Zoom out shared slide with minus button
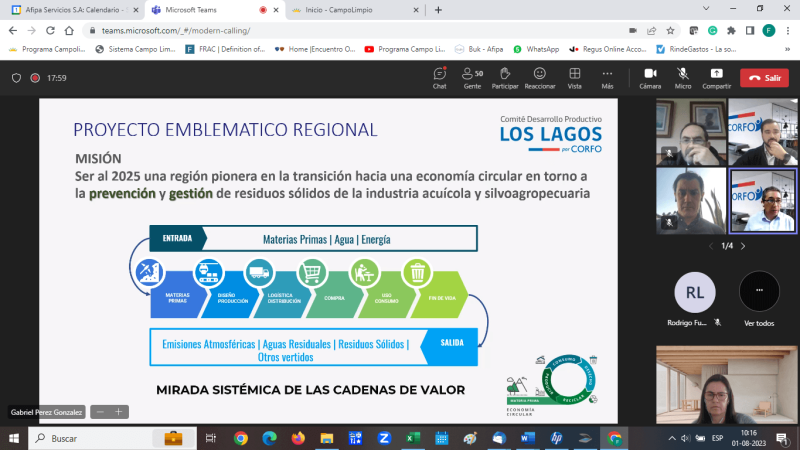The width and height of the screenshot is (800, 450). point(100,411)
